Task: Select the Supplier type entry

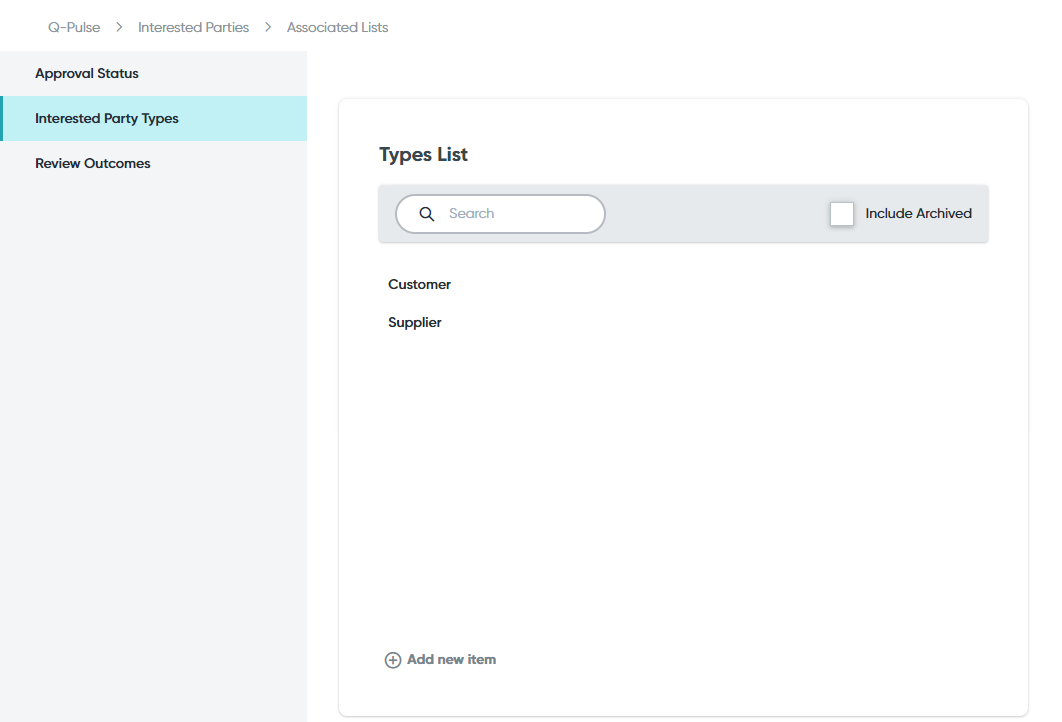Action: tap(415, 322)
